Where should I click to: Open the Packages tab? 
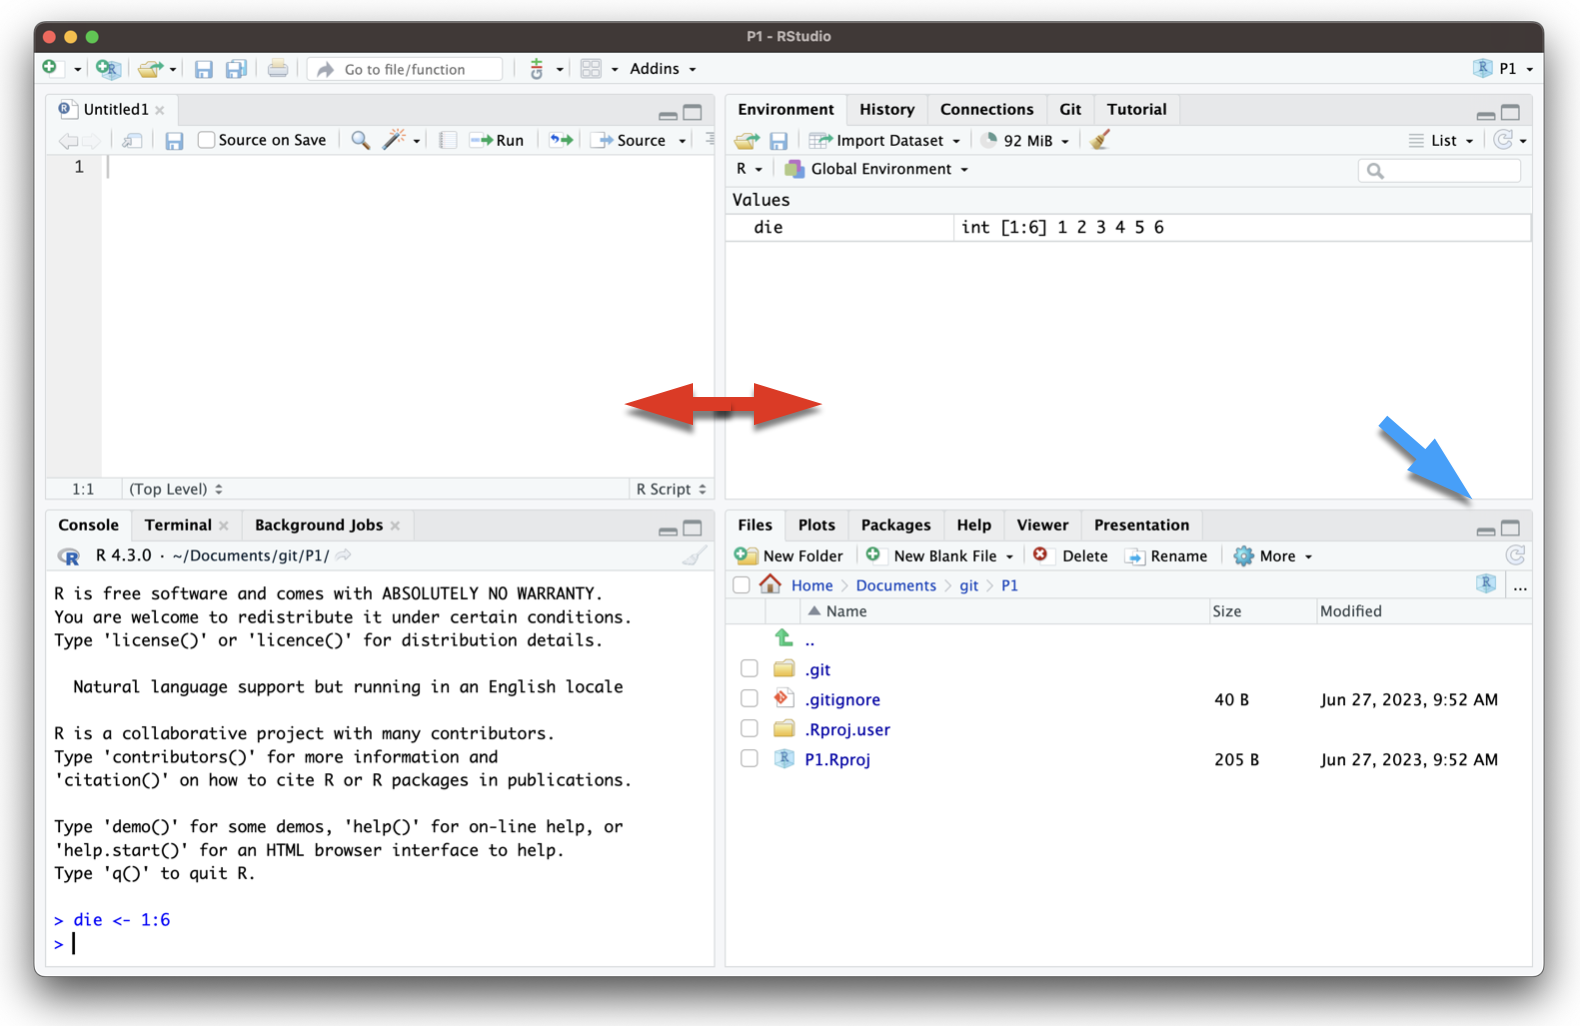[x=895, y=525]
